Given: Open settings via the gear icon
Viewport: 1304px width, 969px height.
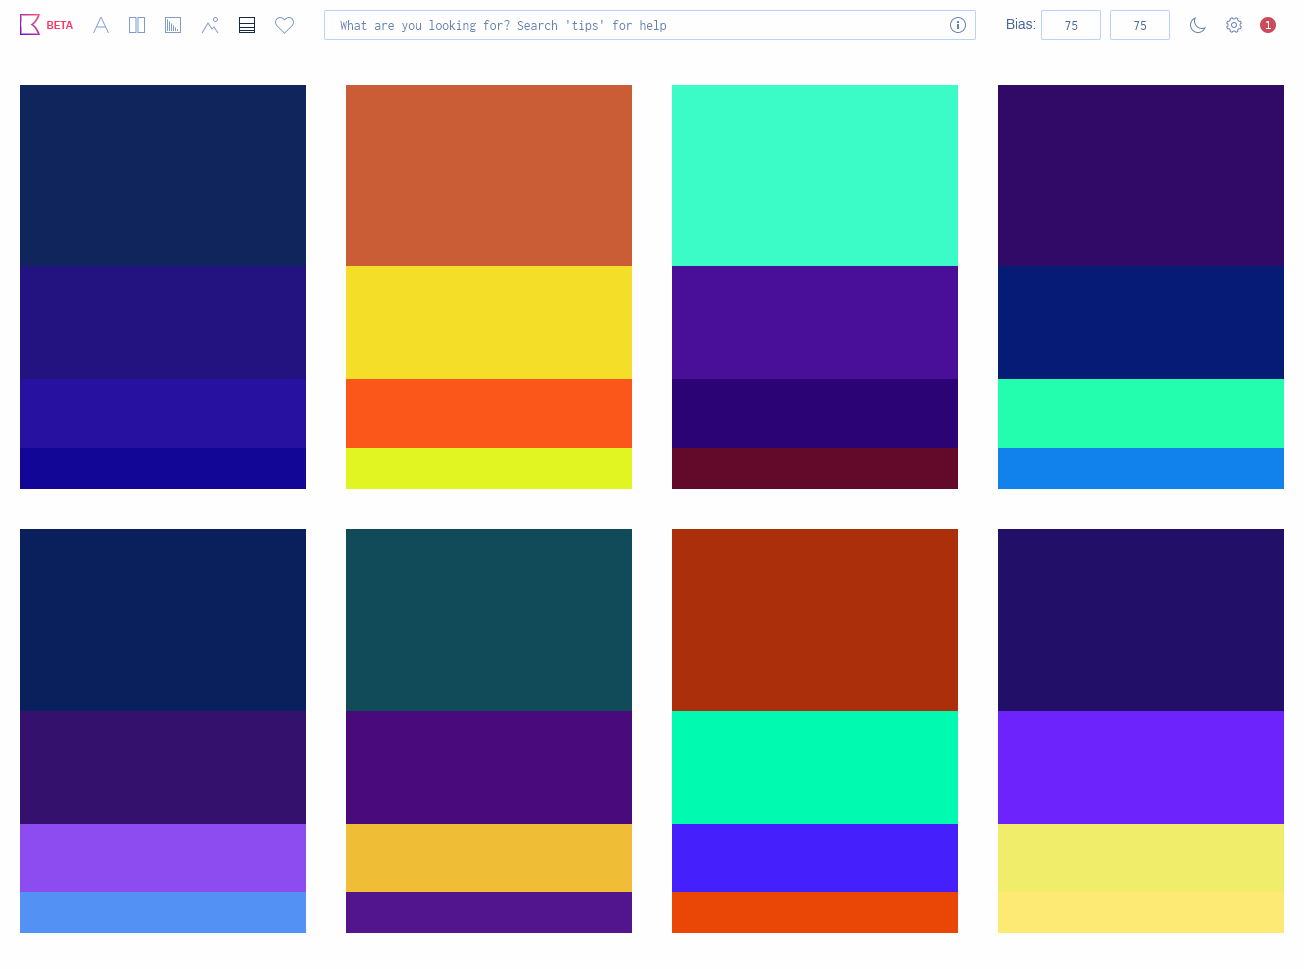Looking at the screenshot, I should pyautogui.click(x=1234, y=25).
